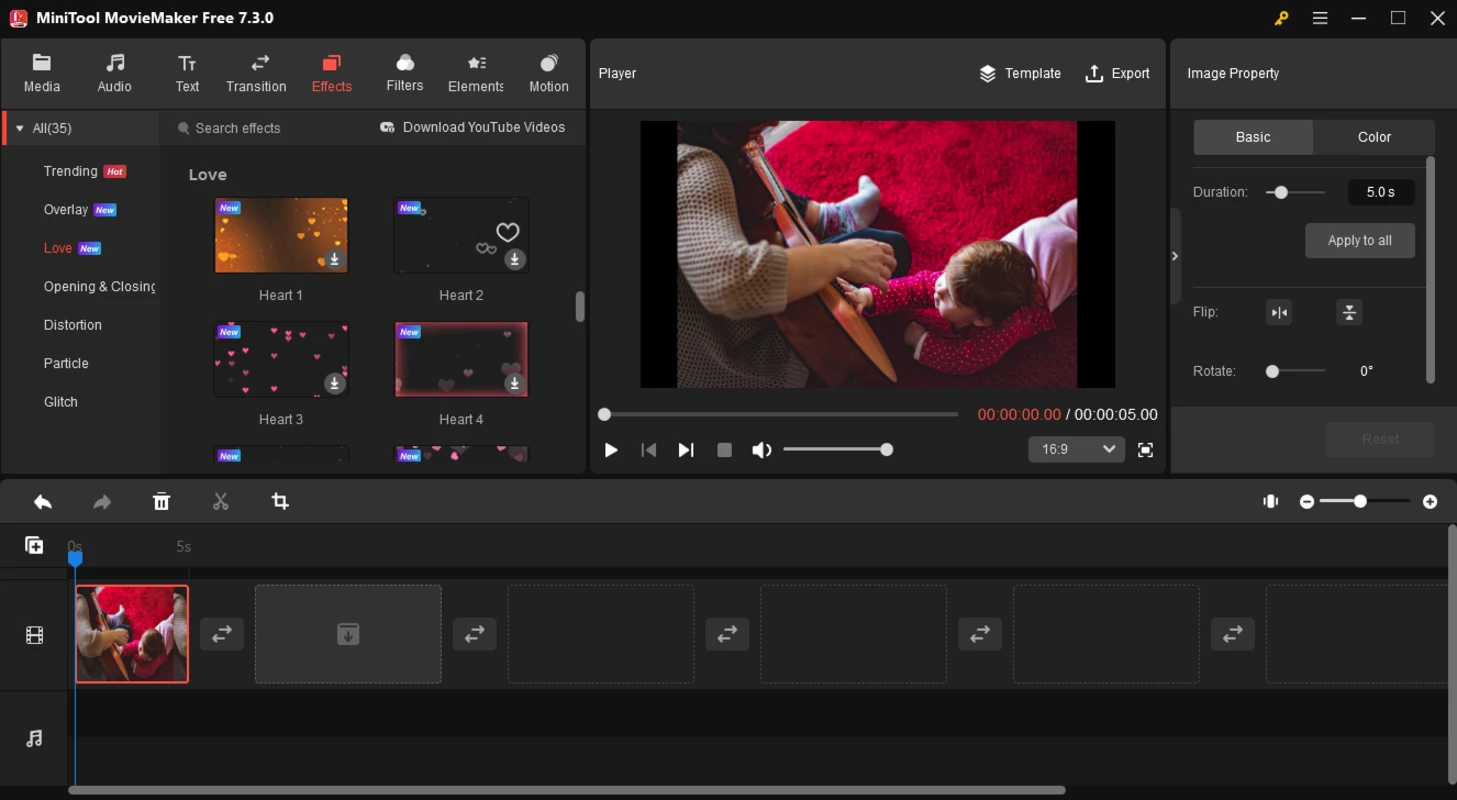This screenshot has width=1457, height=800.
Task: Flip image horizontally
Action: coord(1279,313)
